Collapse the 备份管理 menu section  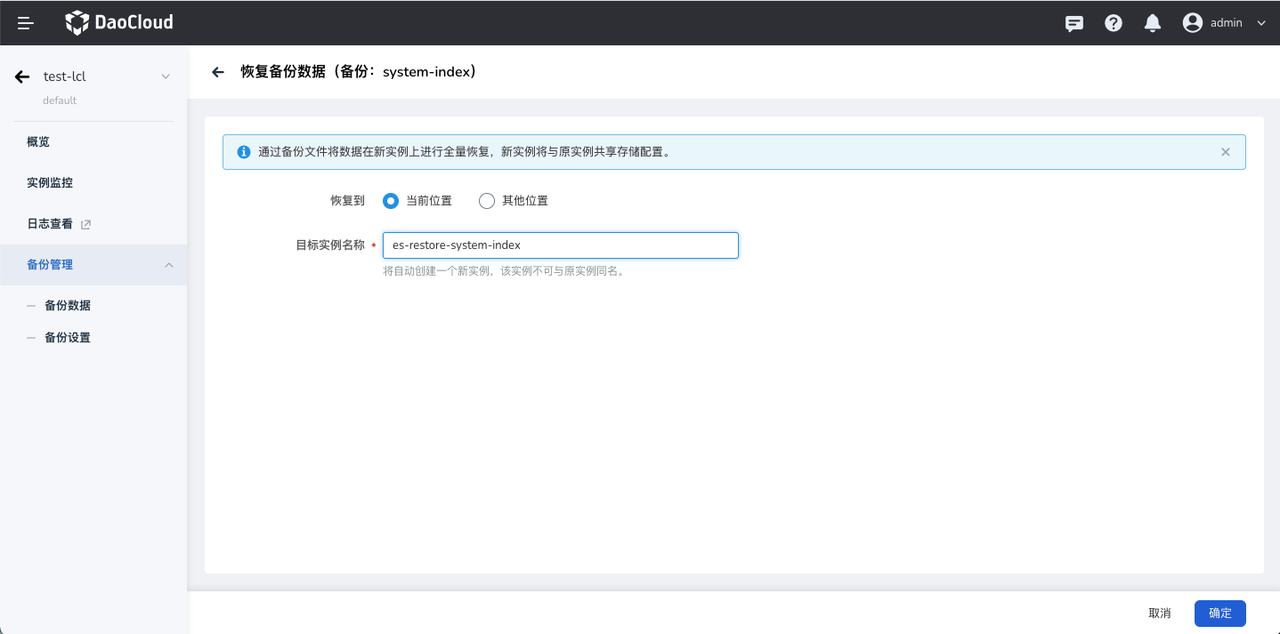(x=168, y=265)
